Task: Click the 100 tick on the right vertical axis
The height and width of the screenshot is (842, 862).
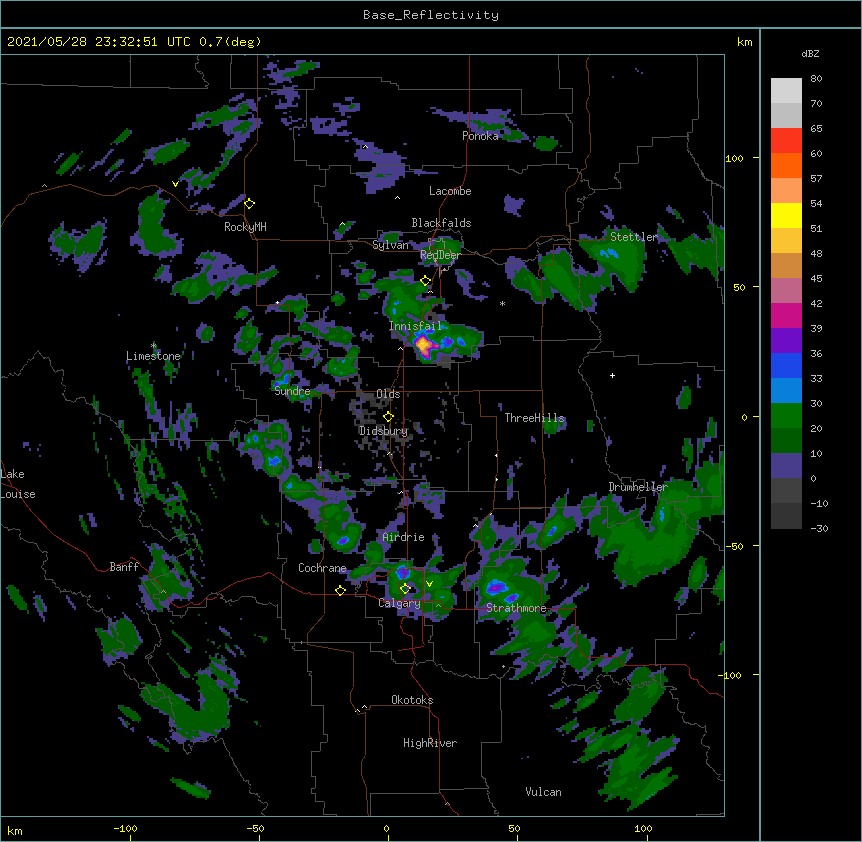Action: pyautogui.click(x=734, y=158)
